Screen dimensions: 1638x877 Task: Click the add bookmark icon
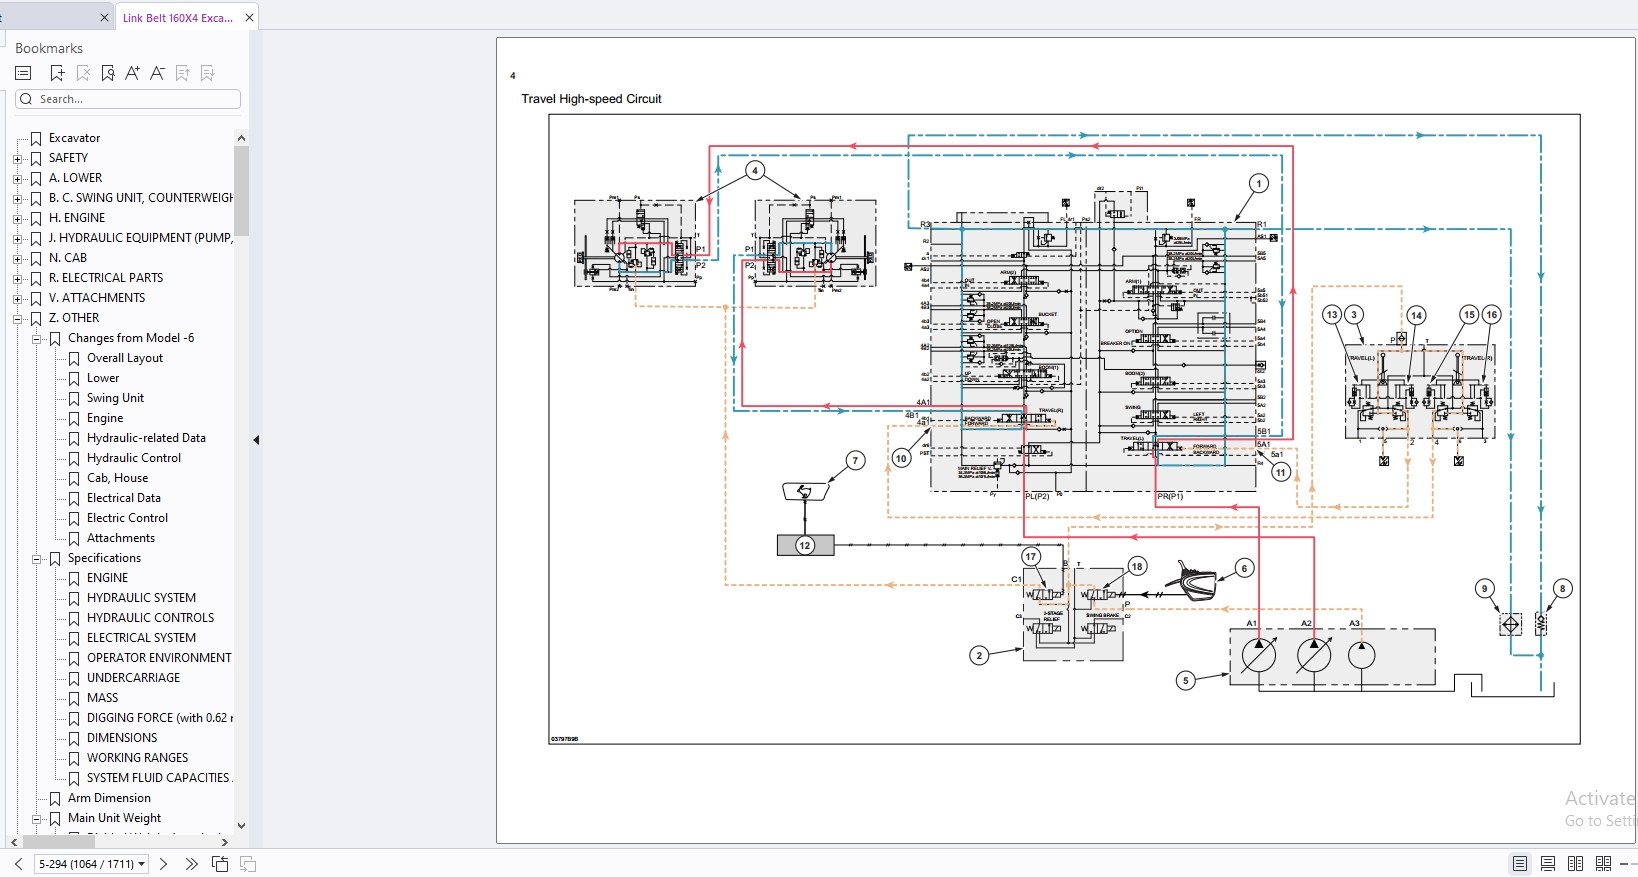pos(57,73)
